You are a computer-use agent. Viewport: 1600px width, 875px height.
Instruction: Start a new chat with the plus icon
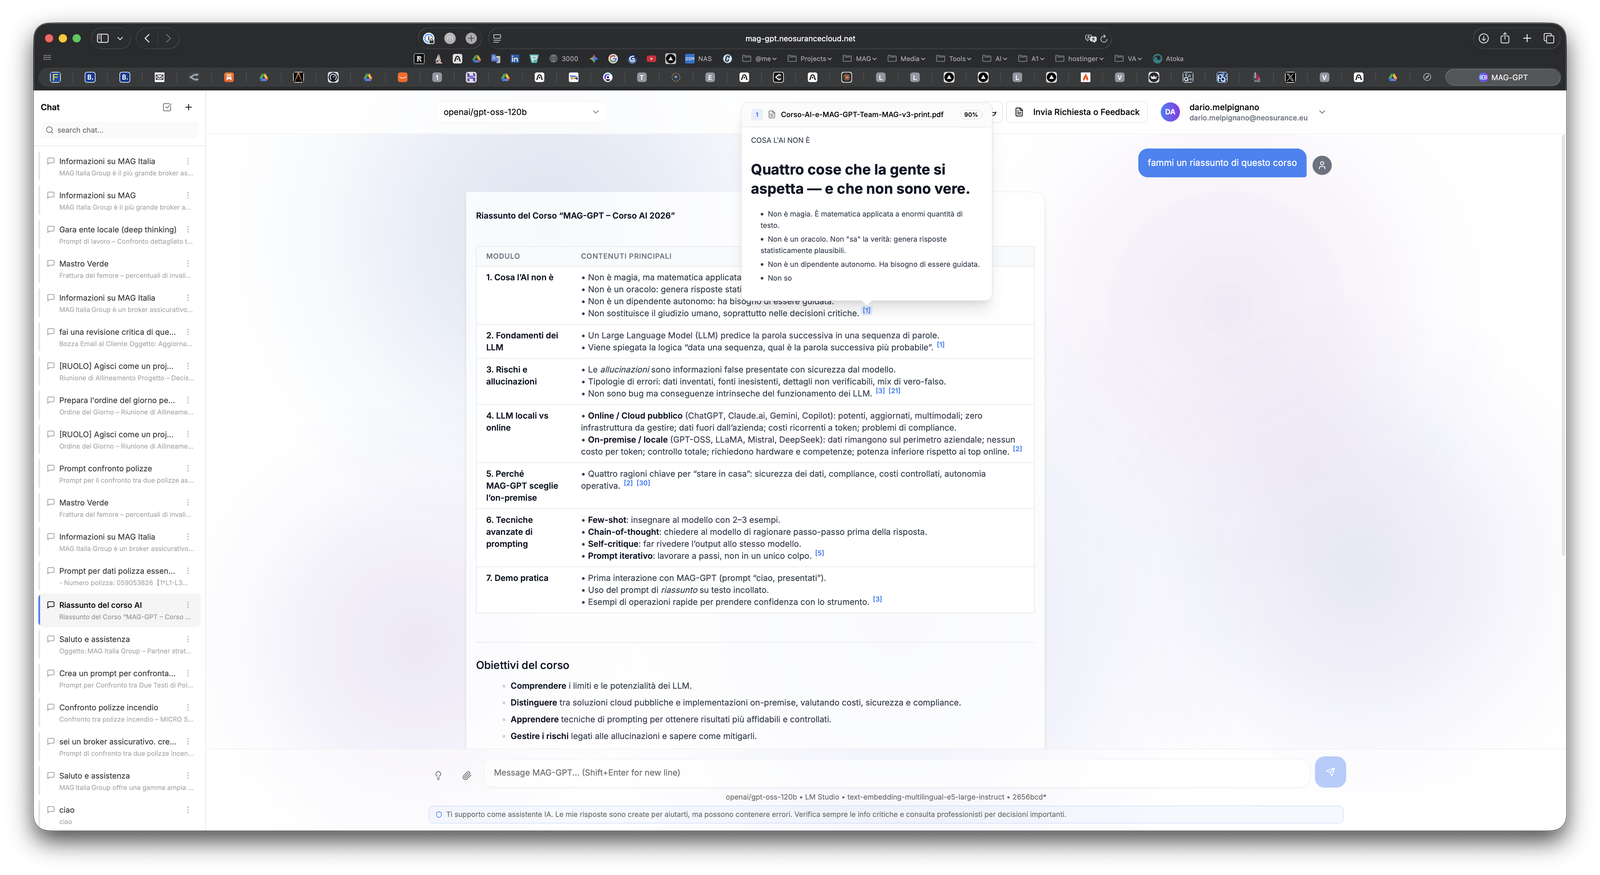[x=188, y=107]
